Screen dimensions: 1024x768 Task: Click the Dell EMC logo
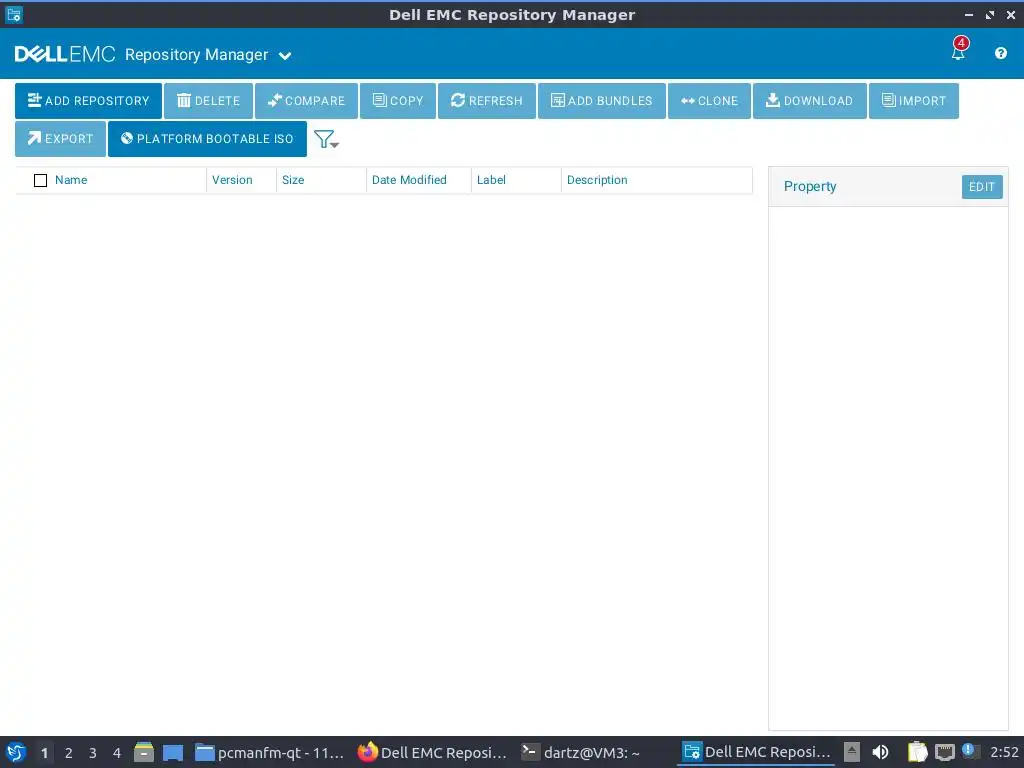65,54
